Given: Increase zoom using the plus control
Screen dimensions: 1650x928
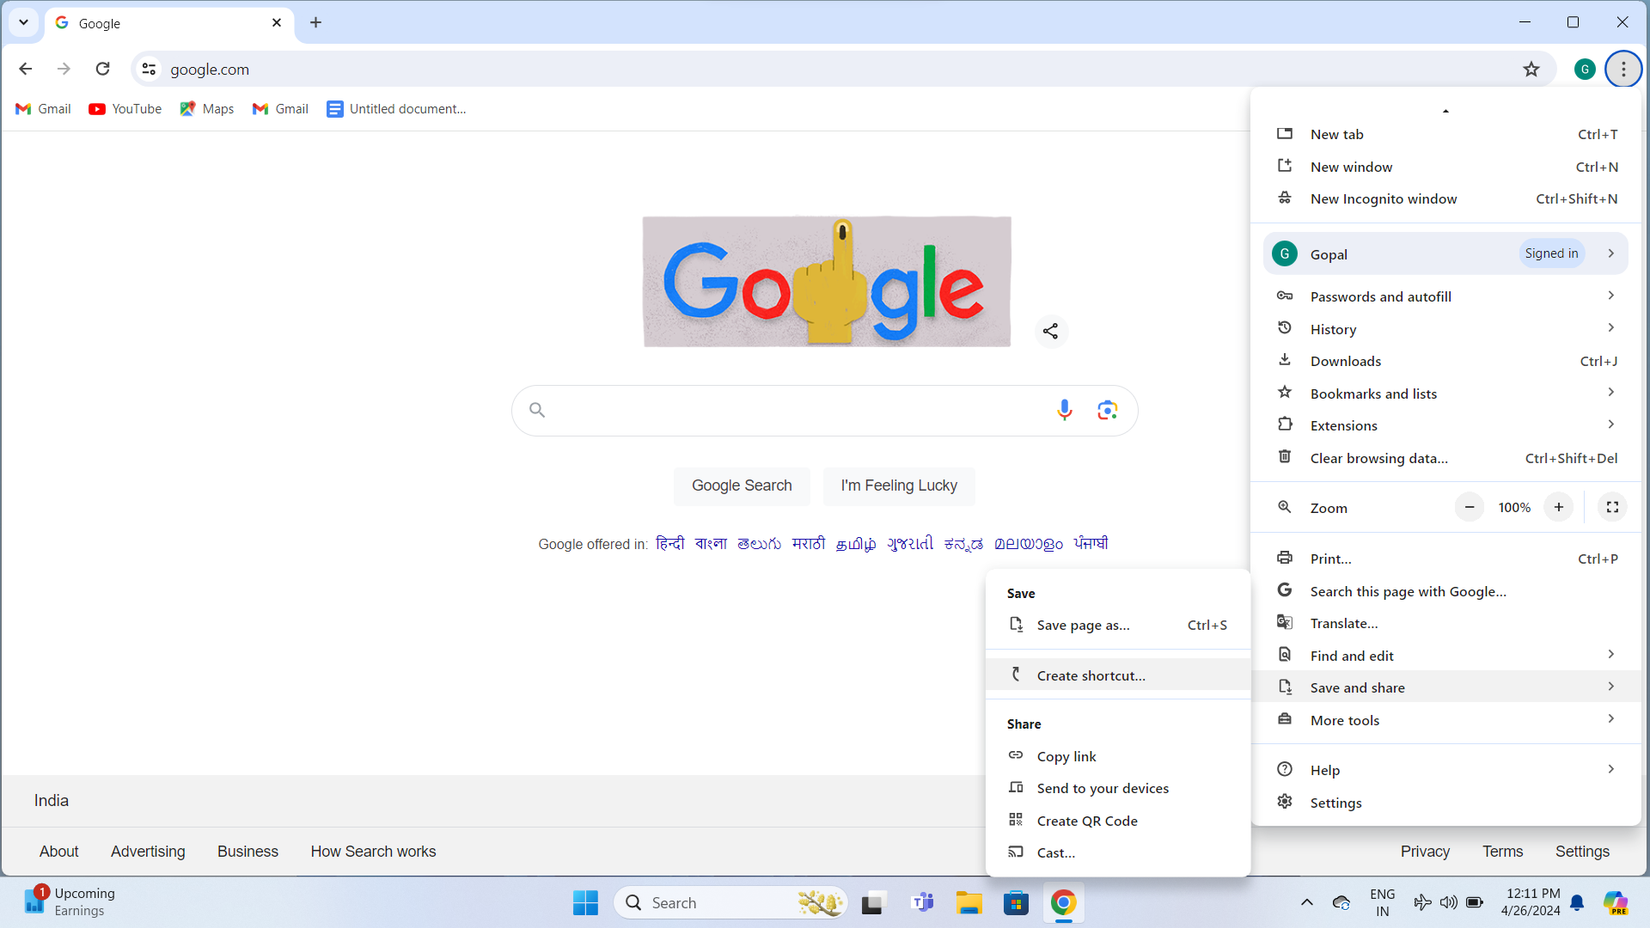Looking at the screenshot, I should click(1558, 507).
